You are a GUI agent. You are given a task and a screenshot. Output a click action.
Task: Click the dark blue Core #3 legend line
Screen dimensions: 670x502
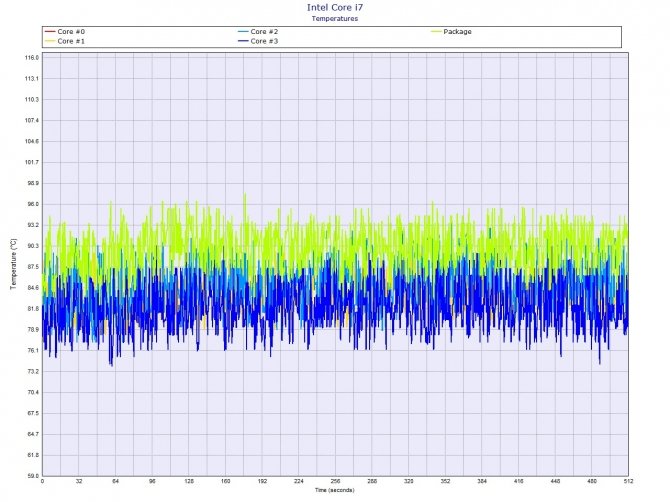(x=243, y=41)
